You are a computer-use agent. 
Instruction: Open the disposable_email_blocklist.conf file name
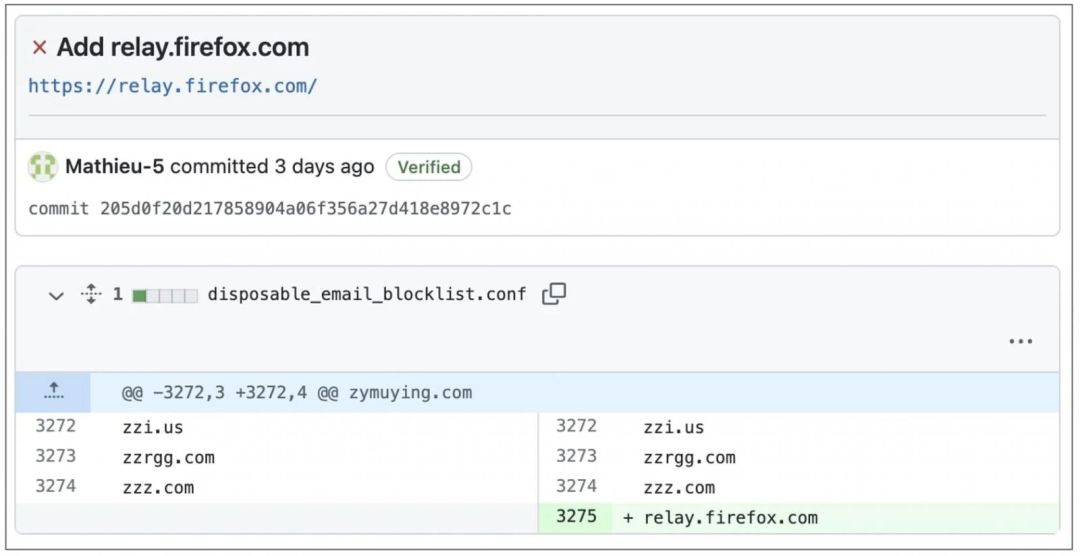point(366,294)
